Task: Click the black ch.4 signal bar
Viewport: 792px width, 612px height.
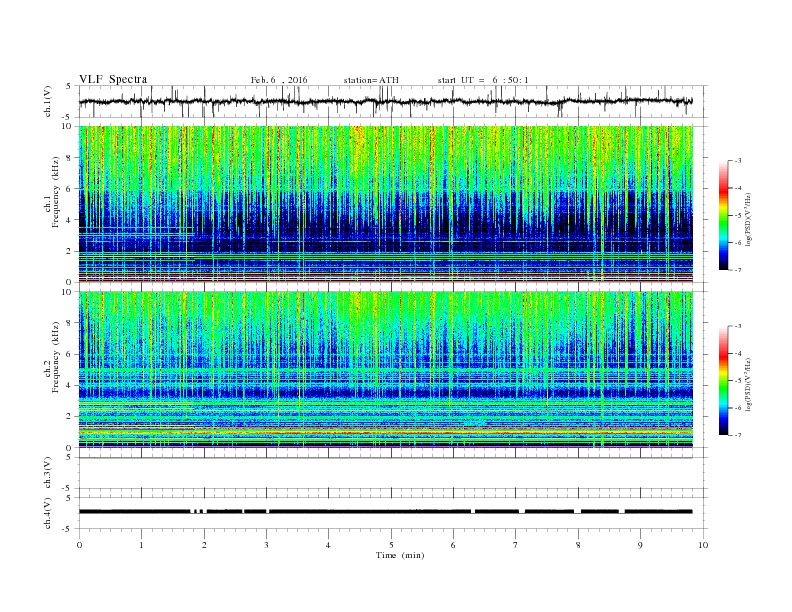Action: pyautogui.click(x=386, y=512)
